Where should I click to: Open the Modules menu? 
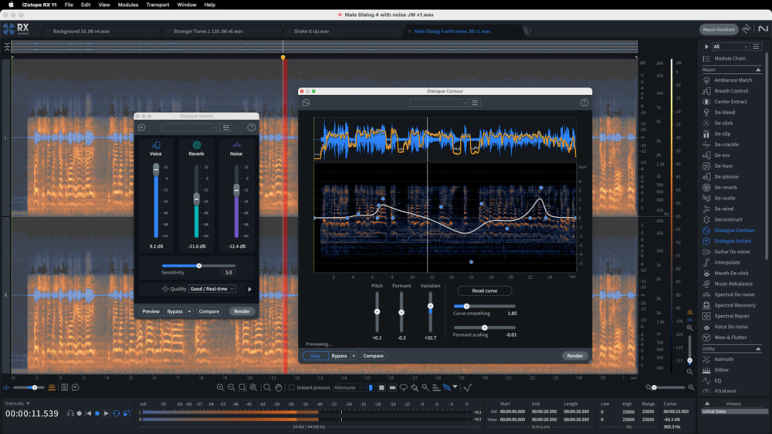tap(127, 5)
